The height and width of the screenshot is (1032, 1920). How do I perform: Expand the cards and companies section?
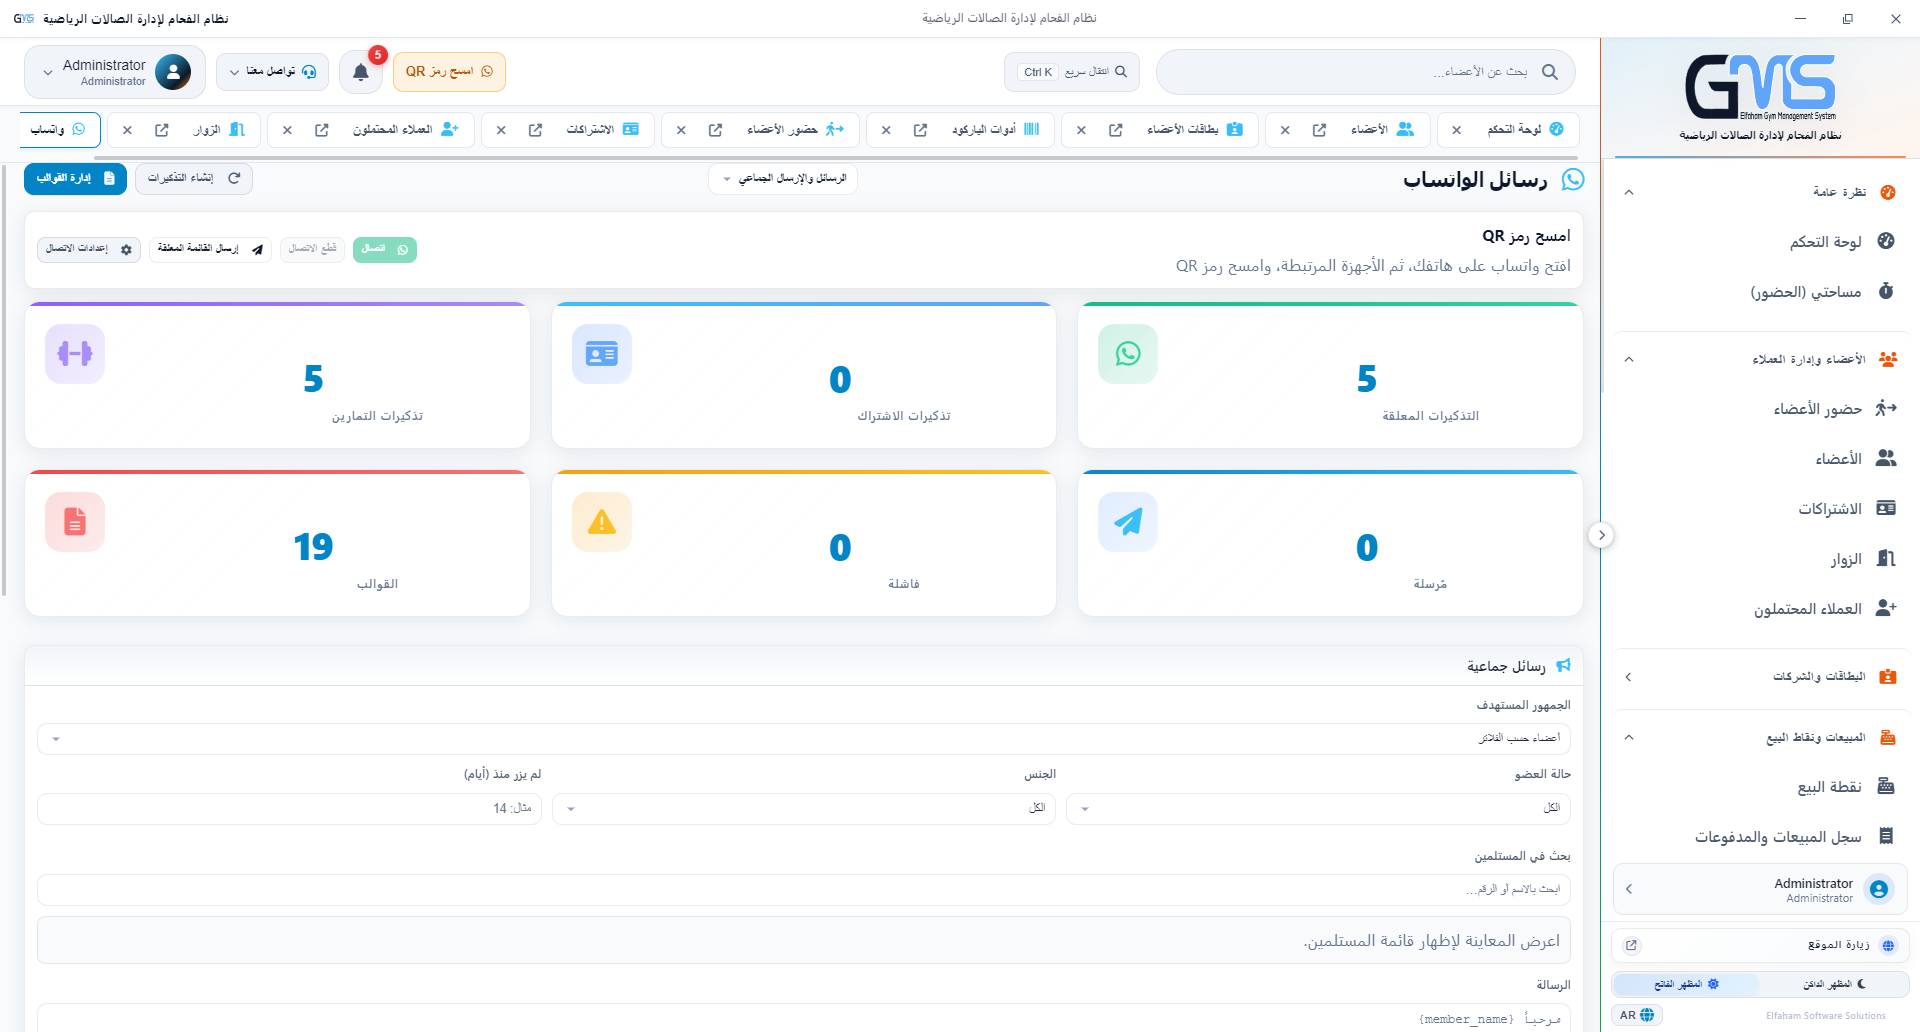click(1760, 677)
